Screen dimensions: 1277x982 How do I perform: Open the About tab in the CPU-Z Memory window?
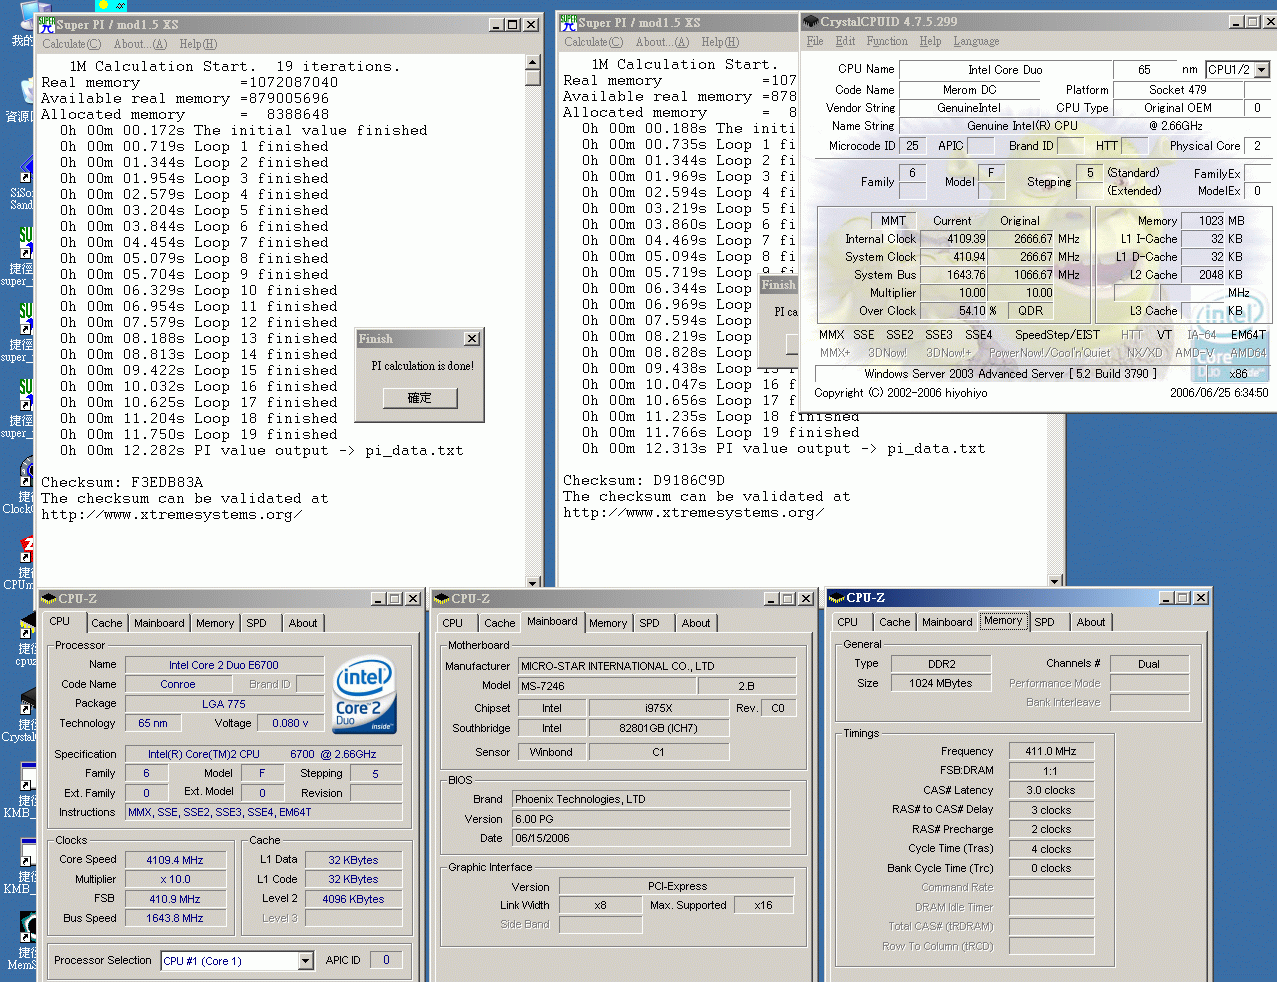(1091, 622)
